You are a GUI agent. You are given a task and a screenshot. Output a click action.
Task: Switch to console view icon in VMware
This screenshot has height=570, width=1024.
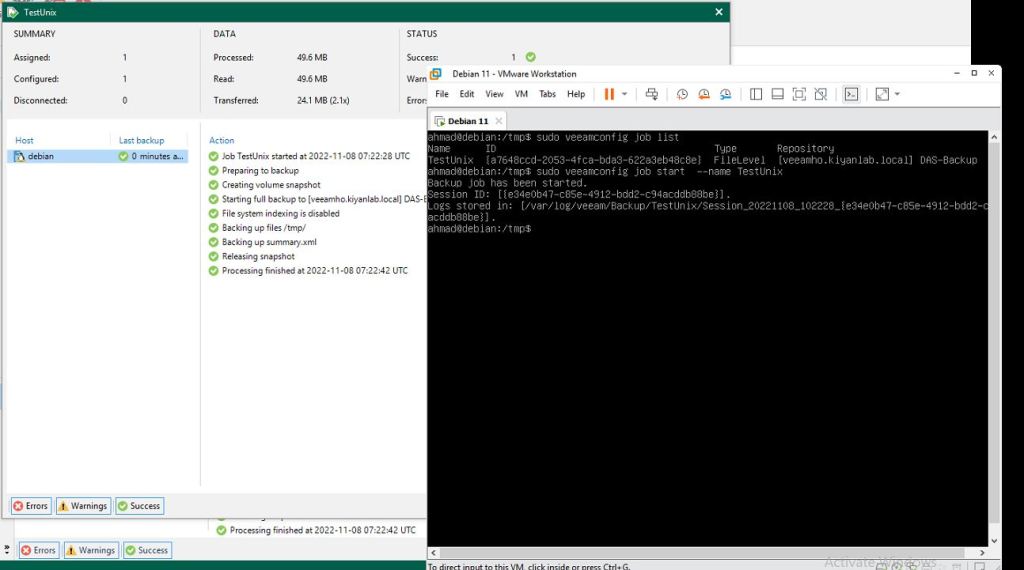851,94
